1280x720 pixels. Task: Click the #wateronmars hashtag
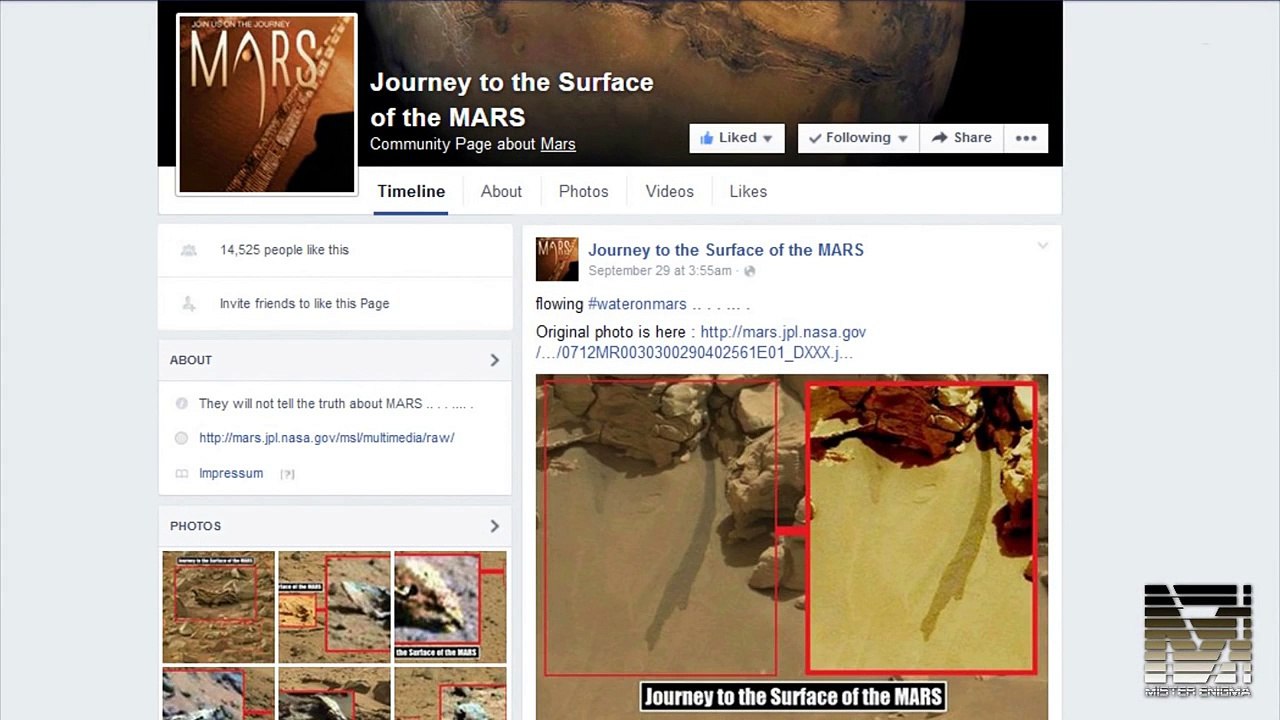637,304
